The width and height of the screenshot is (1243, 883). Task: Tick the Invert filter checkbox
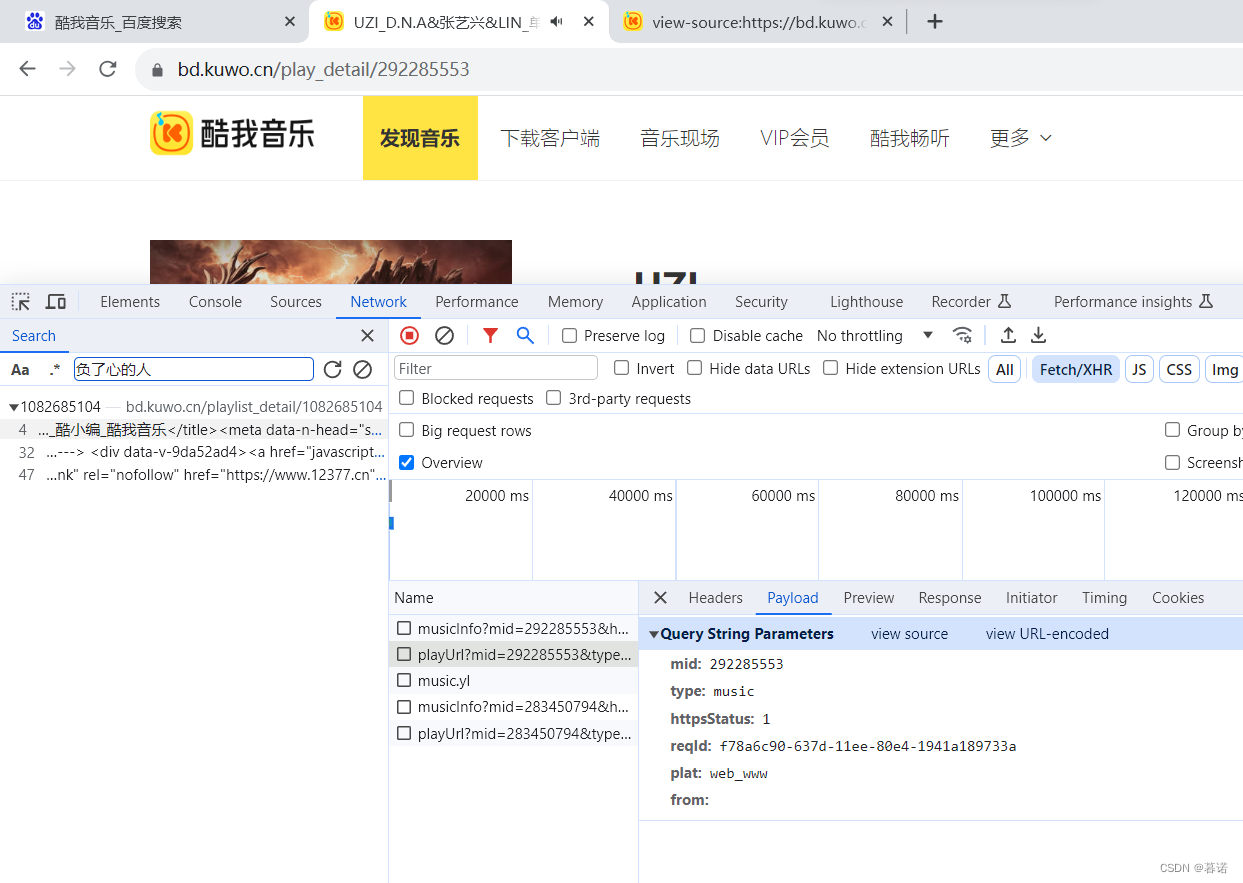621,368
